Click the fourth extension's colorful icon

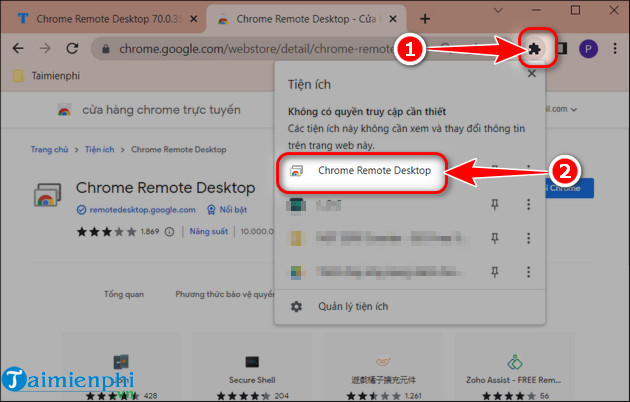pyautogui.click(x=296, y=272)
